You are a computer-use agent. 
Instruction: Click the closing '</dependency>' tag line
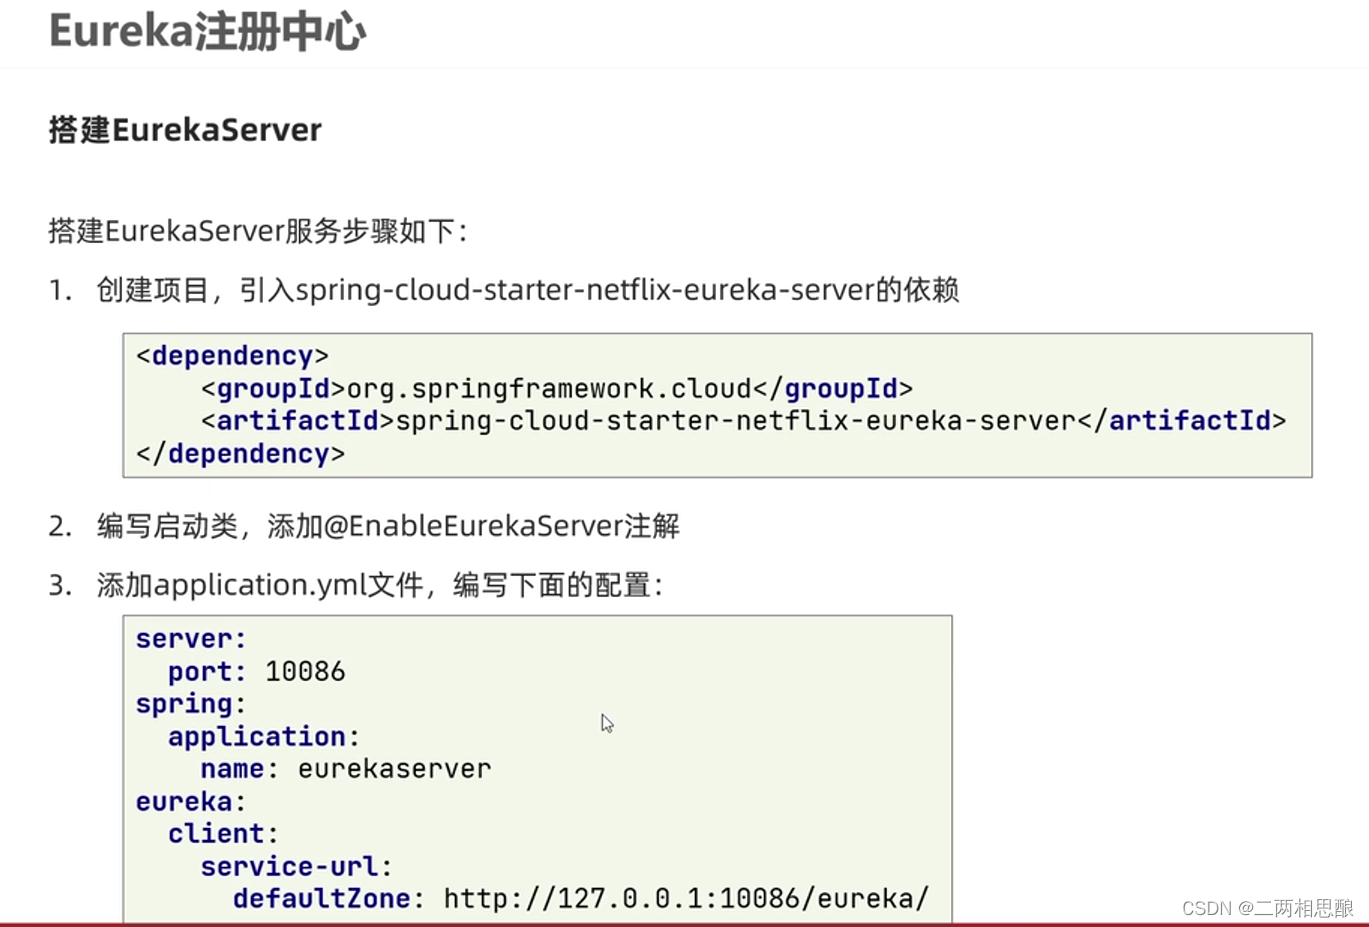pos(240,454)
